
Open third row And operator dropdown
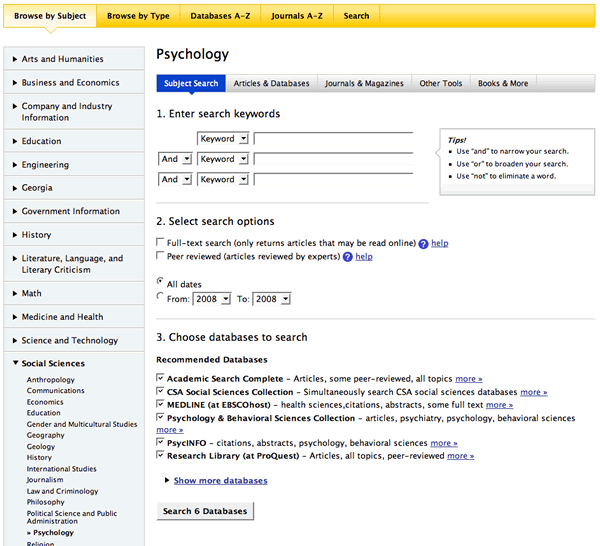(x=175, y=179)
